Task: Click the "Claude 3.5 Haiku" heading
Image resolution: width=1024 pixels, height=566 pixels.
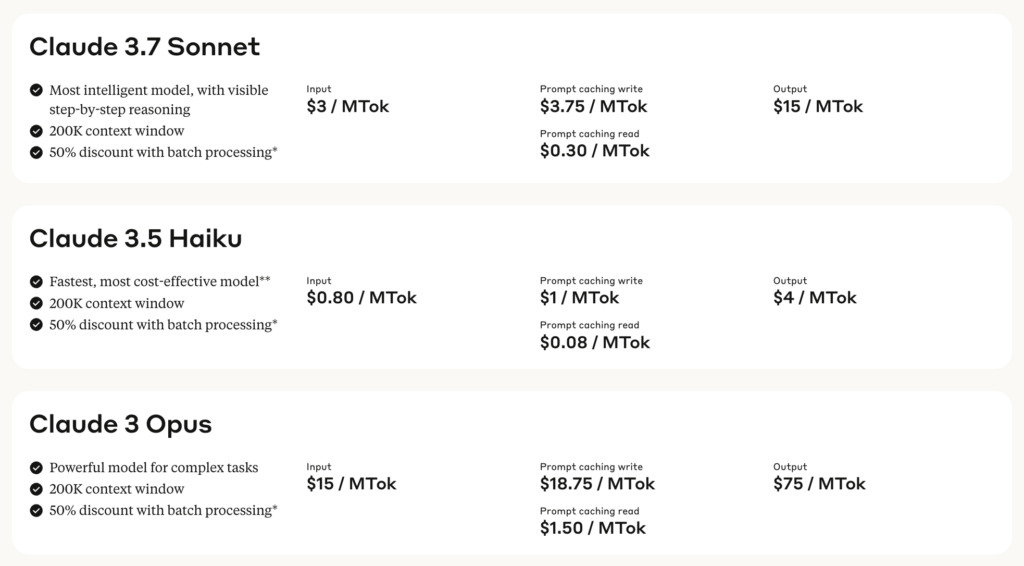Action: coord(135,238)
